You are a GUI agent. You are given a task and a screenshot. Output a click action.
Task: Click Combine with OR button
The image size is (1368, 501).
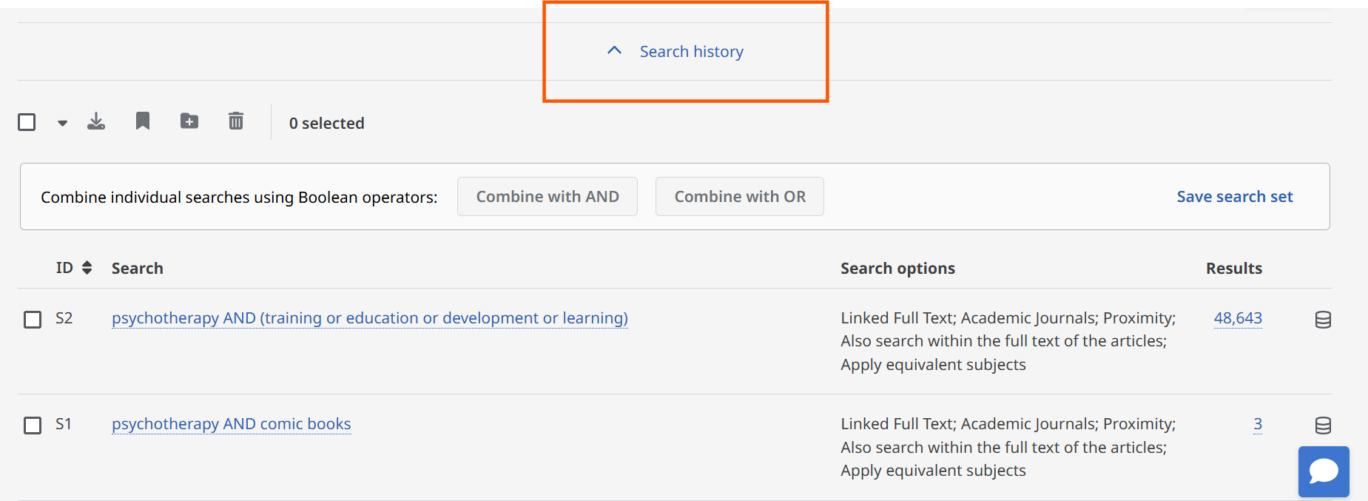coord(740,196)
